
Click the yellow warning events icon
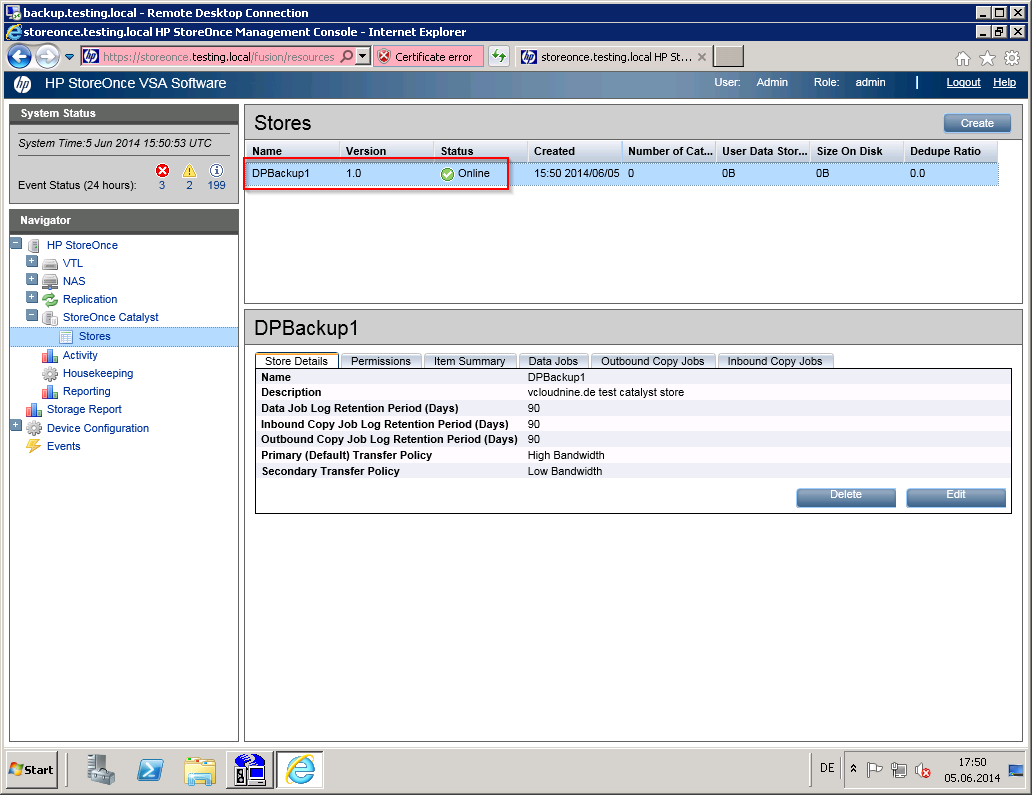tap(190, 171)
